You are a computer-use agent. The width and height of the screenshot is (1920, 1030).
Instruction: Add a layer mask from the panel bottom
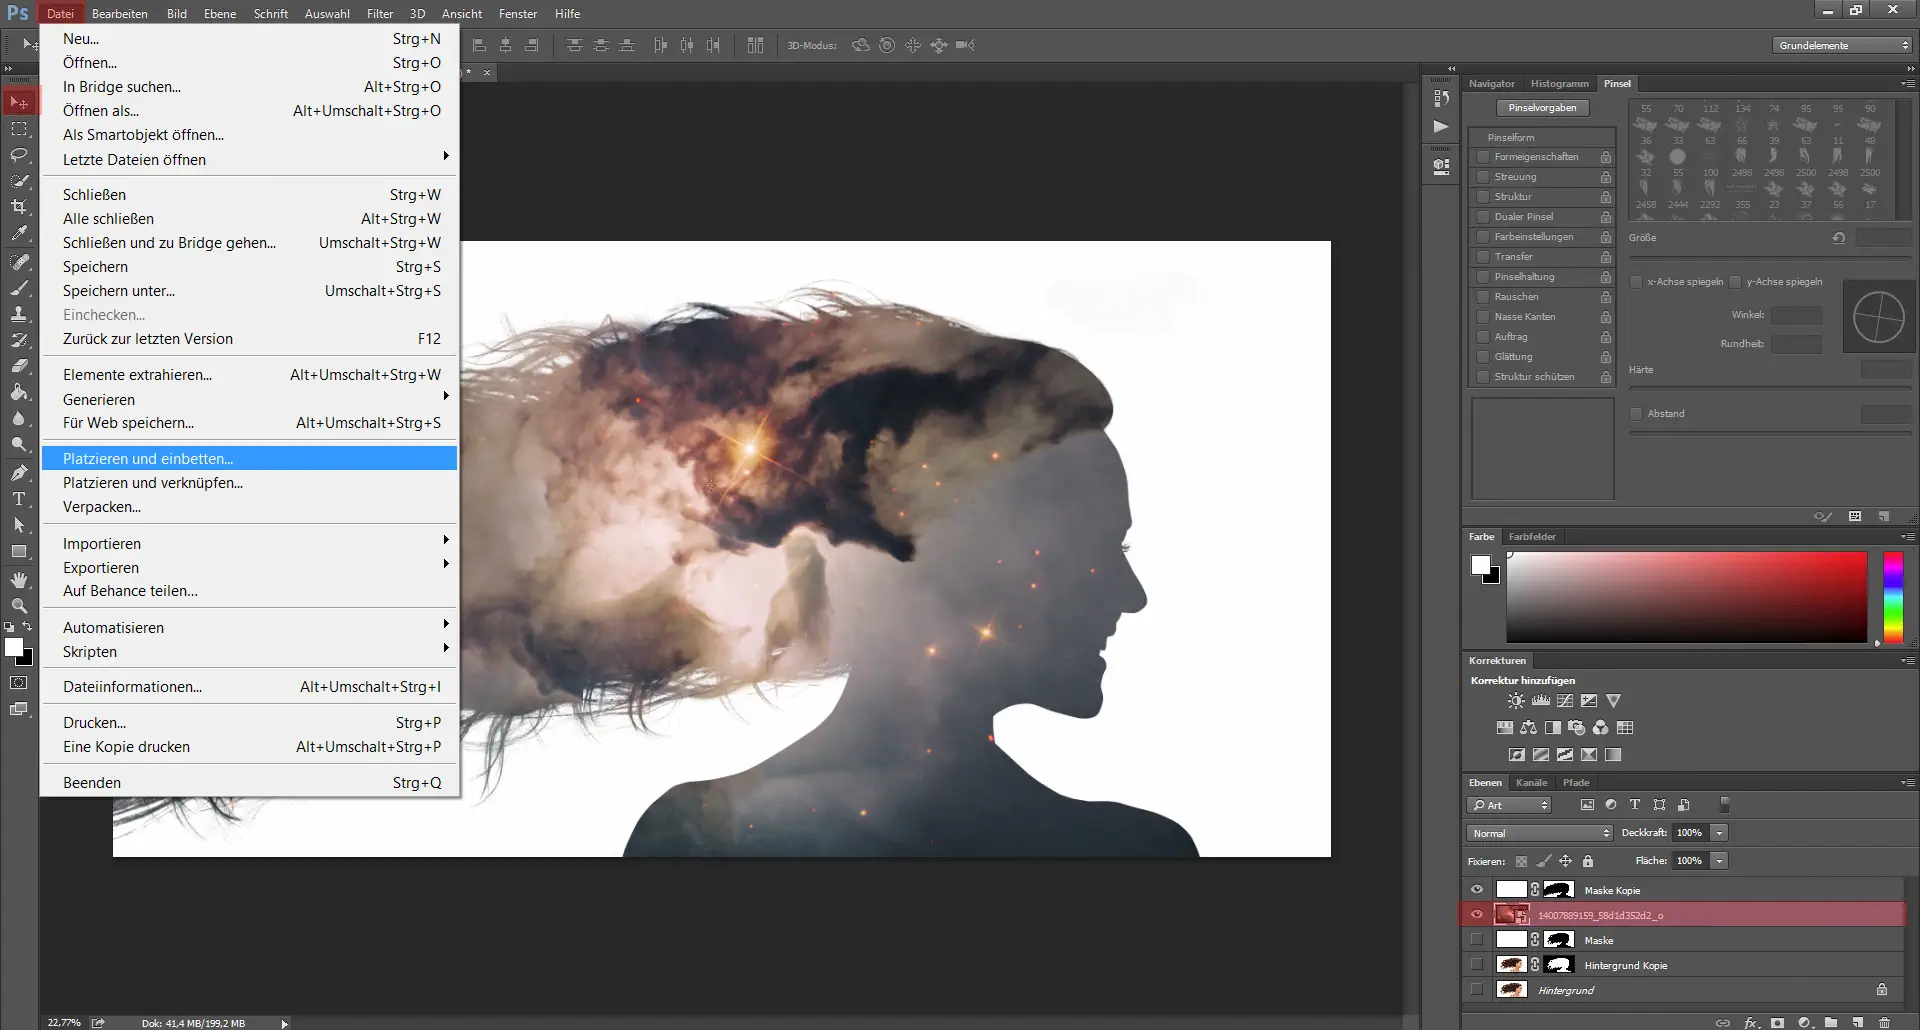point(1778,1023)
